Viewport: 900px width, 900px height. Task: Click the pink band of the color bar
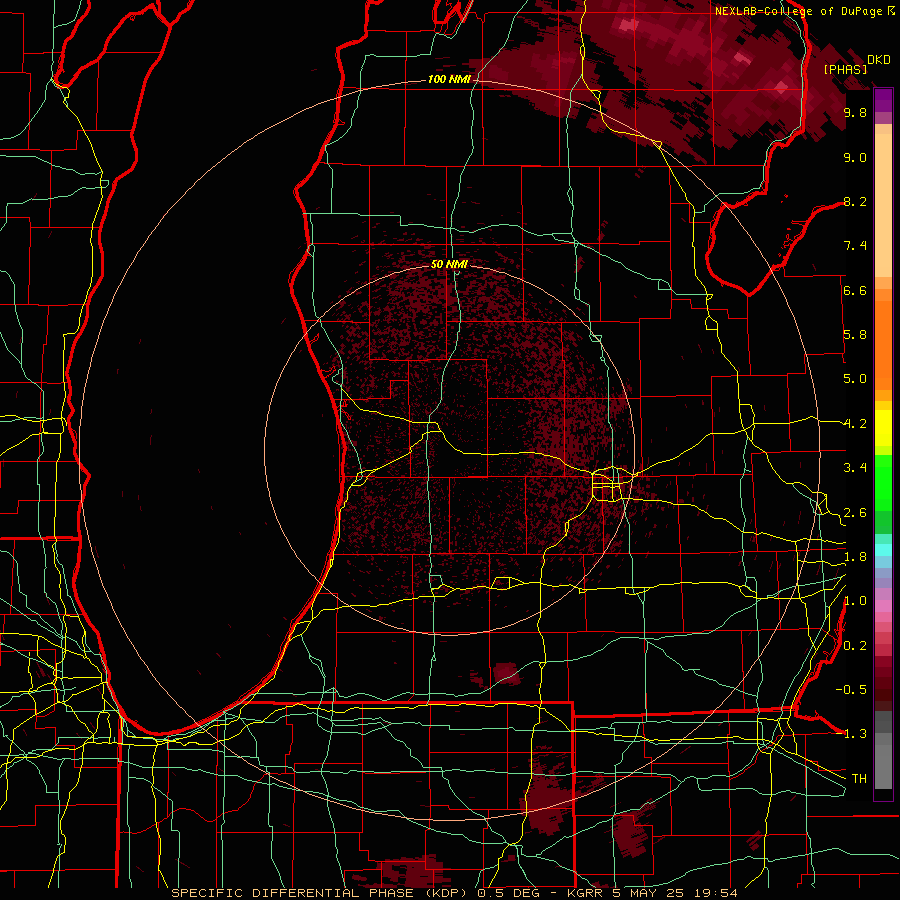(883, 606)
